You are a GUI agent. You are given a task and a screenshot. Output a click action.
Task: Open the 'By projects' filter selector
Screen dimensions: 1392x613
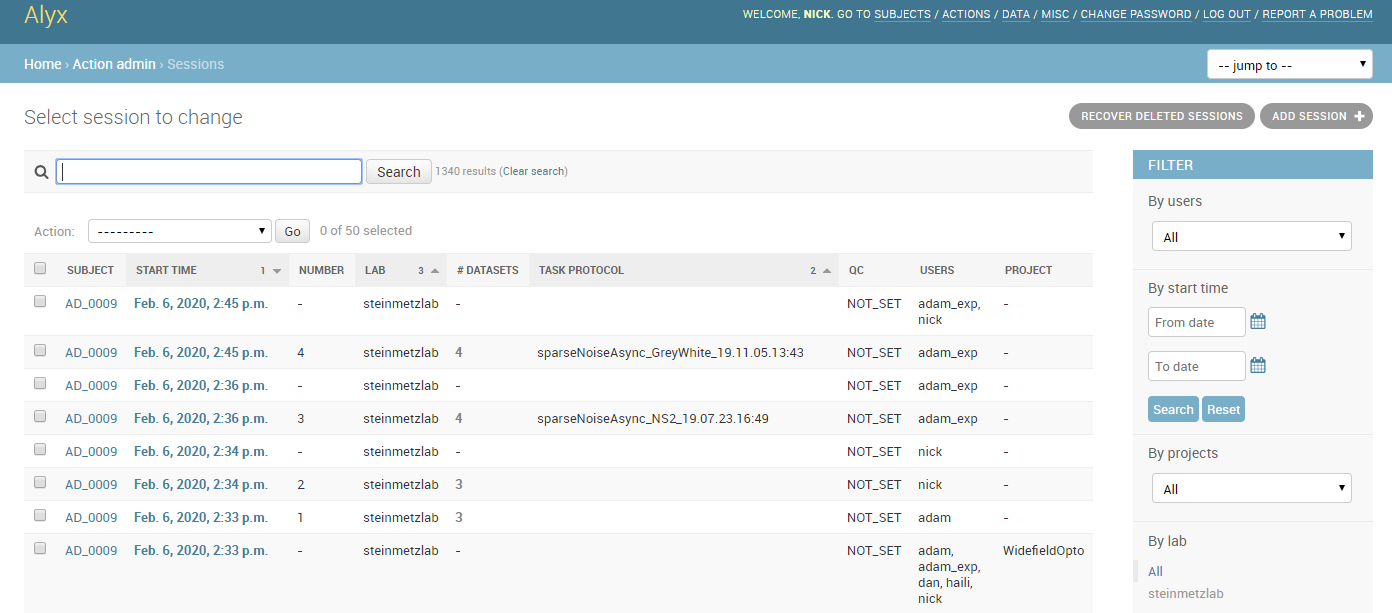(x=1251, y=487)
